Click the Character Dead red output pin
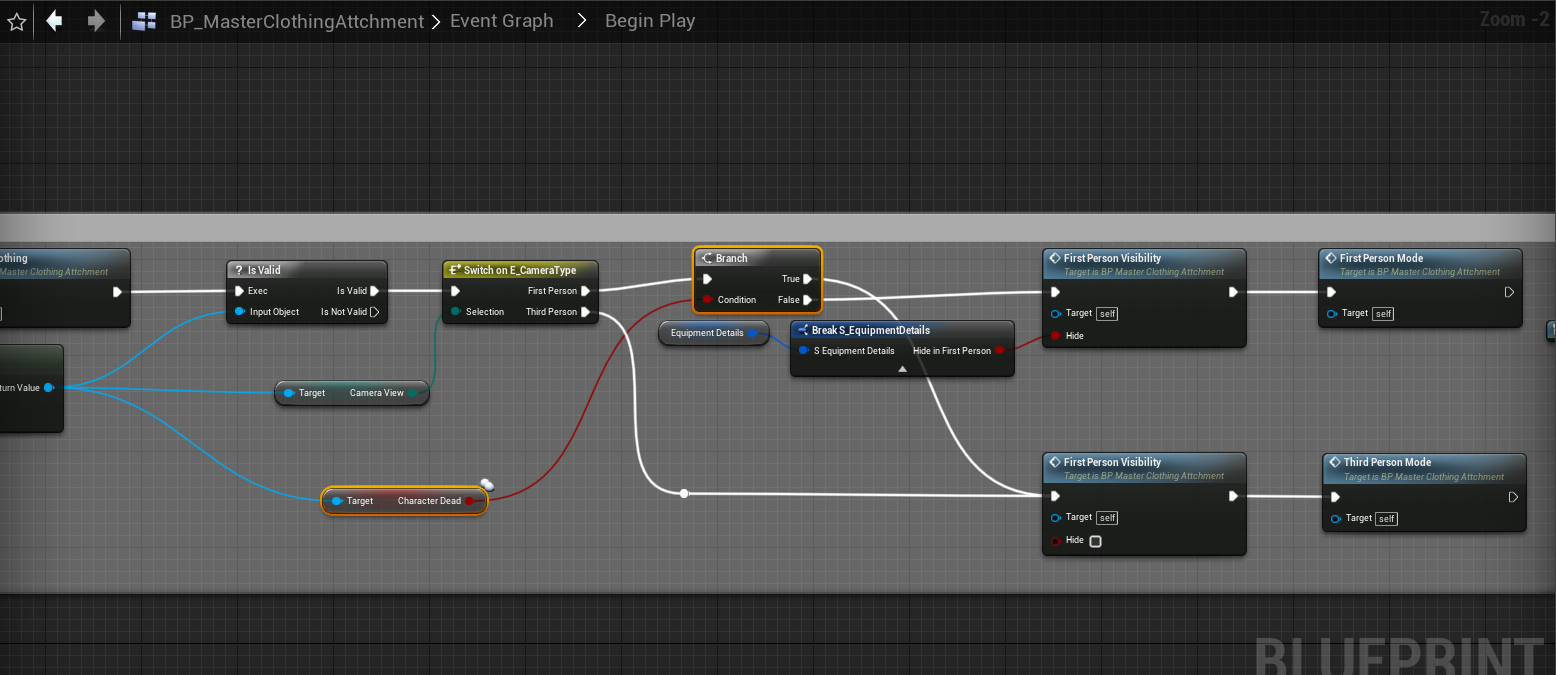1556x675 pixels. pos(470,501)
